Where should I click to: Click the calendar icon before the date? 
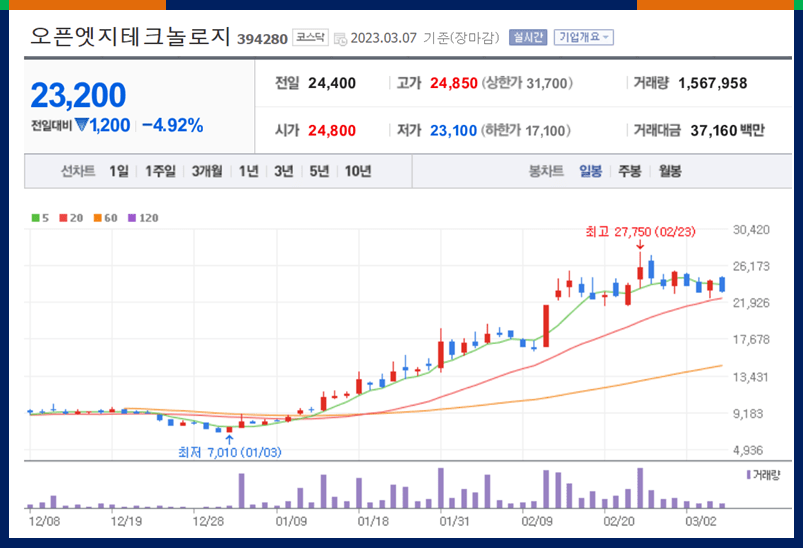click(340, 39)
